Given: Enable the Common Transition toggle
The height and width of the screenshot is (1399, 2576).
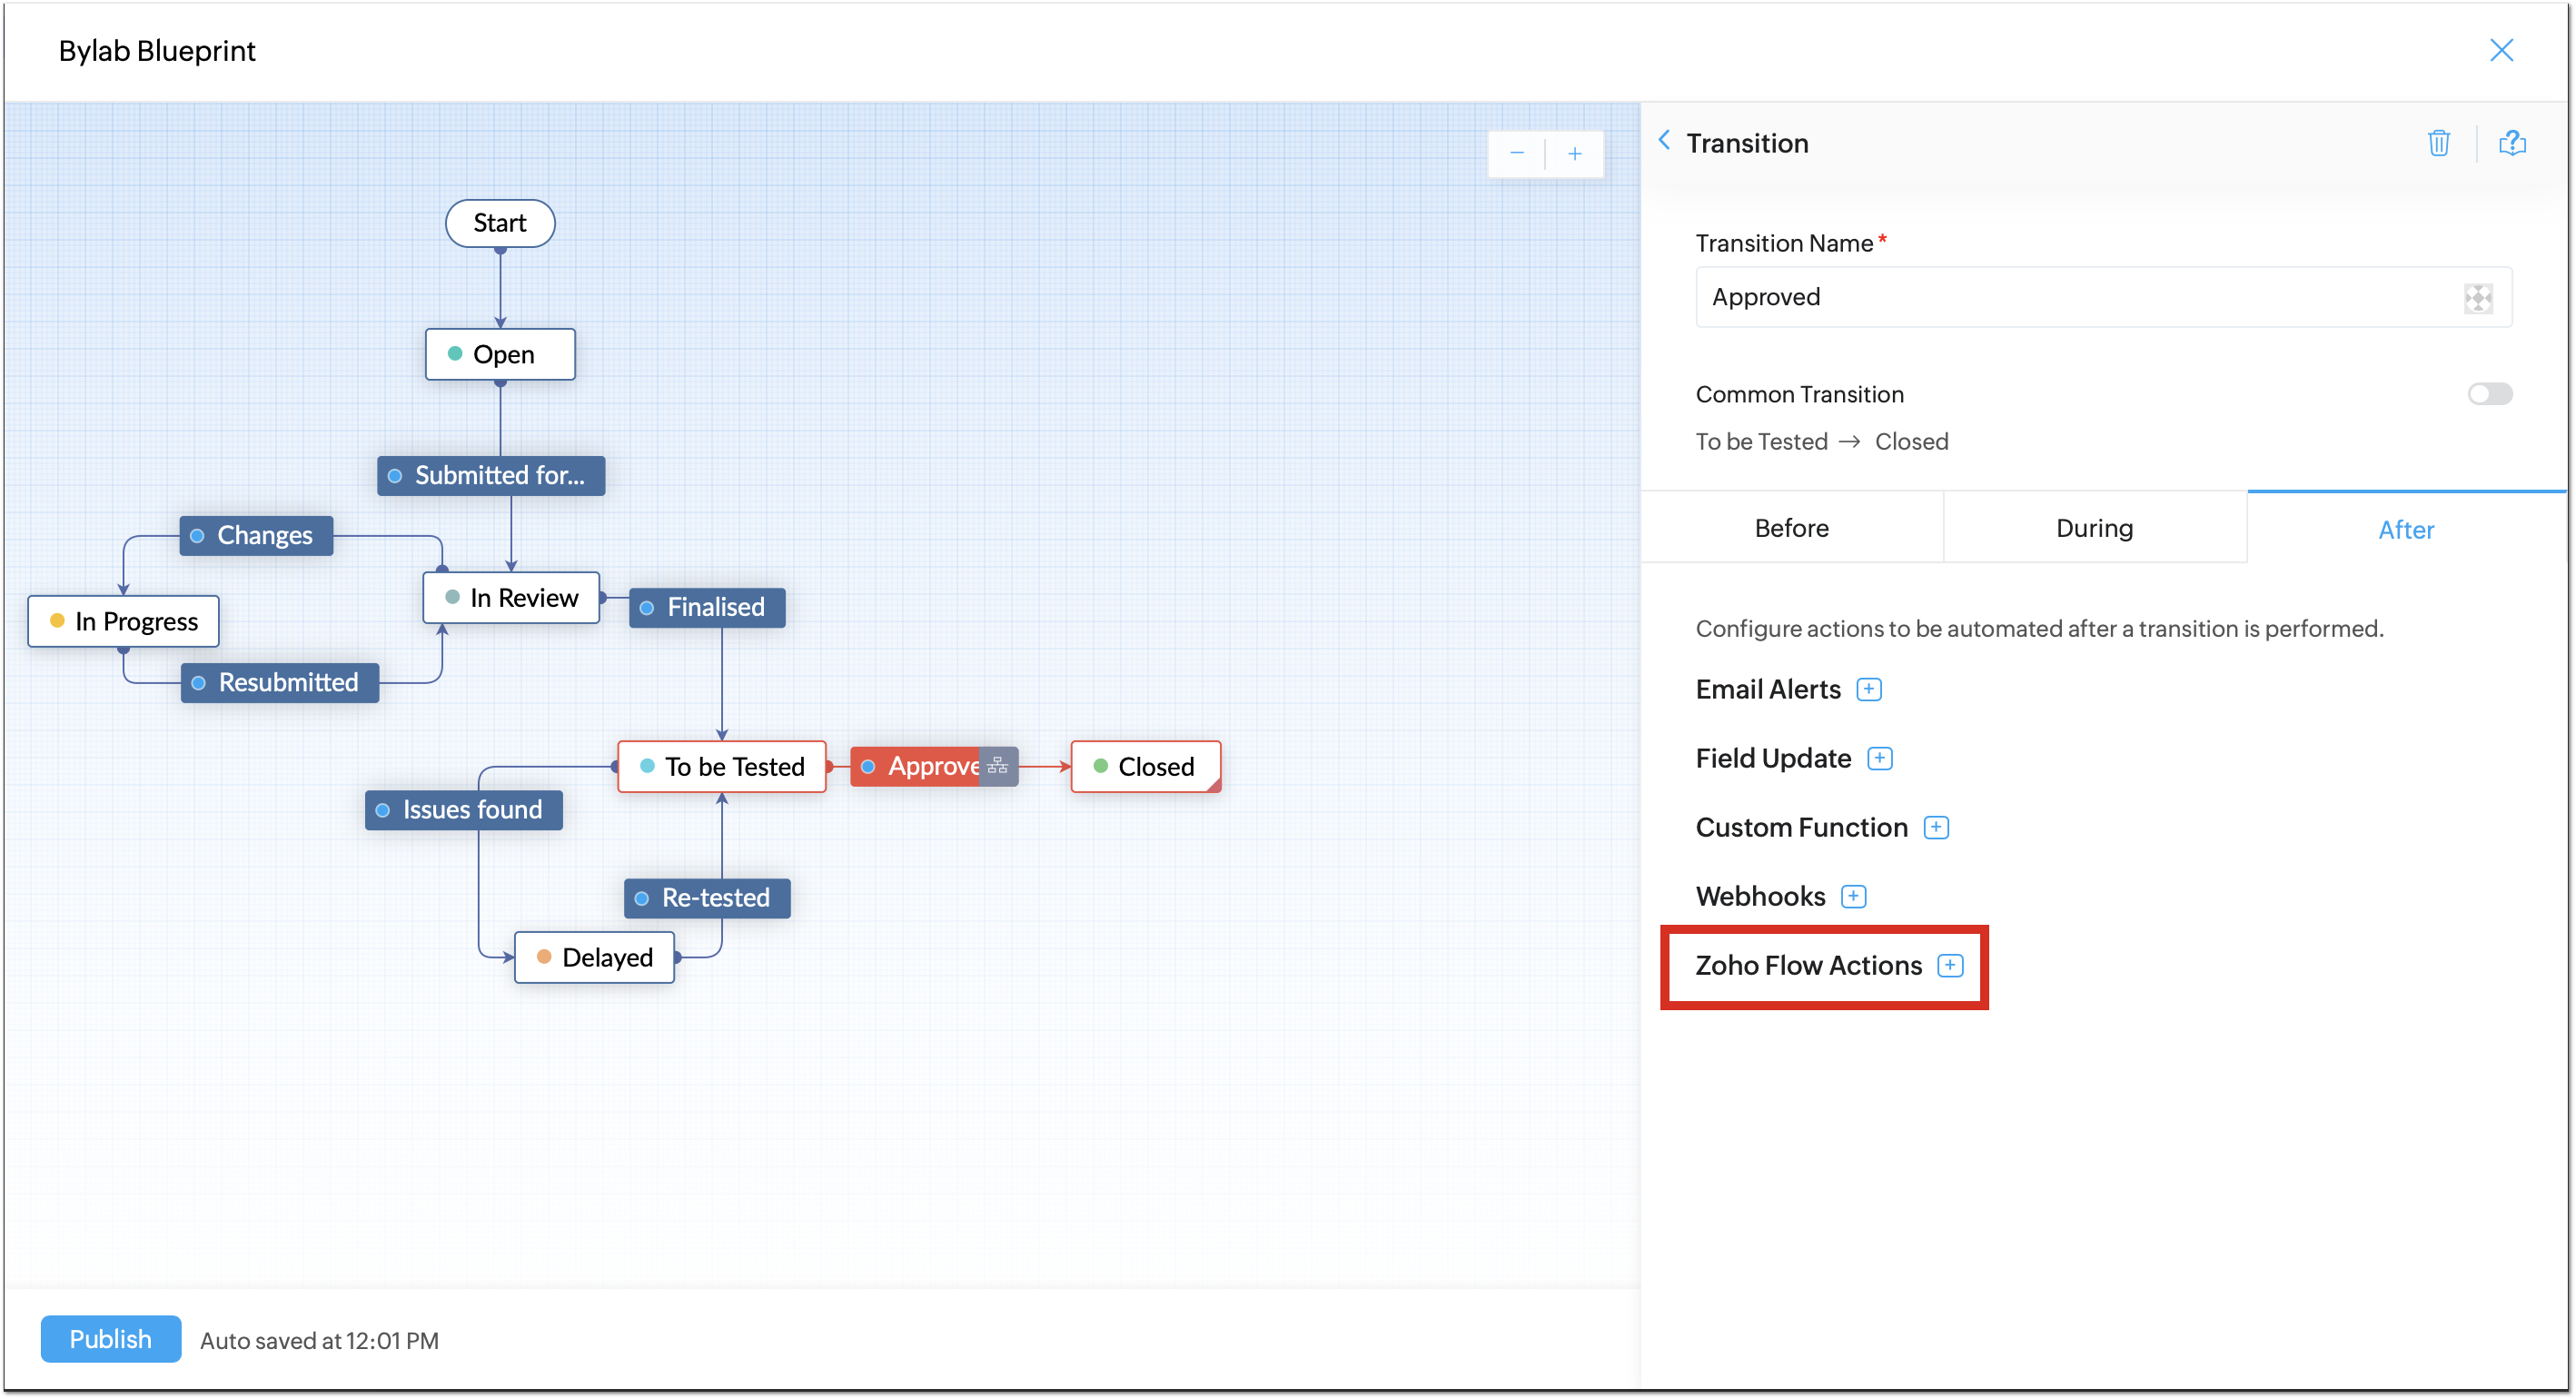Looking at the screenshot, I should click(2488, 394).
